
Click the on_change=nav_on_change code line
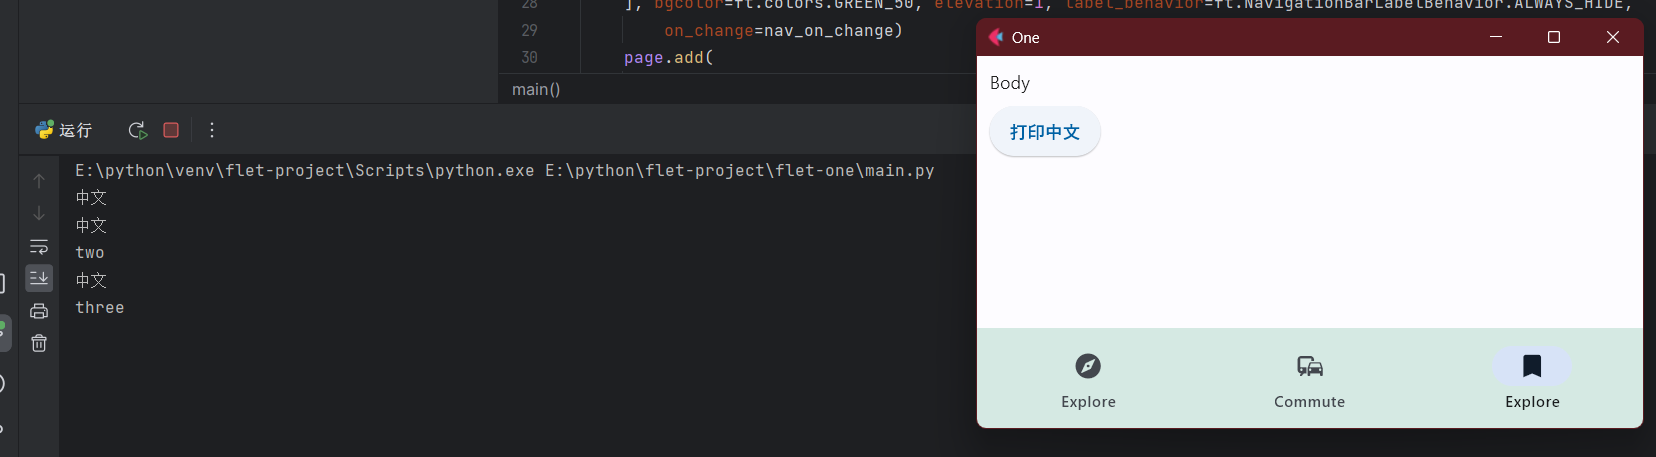tap(783, 31)
